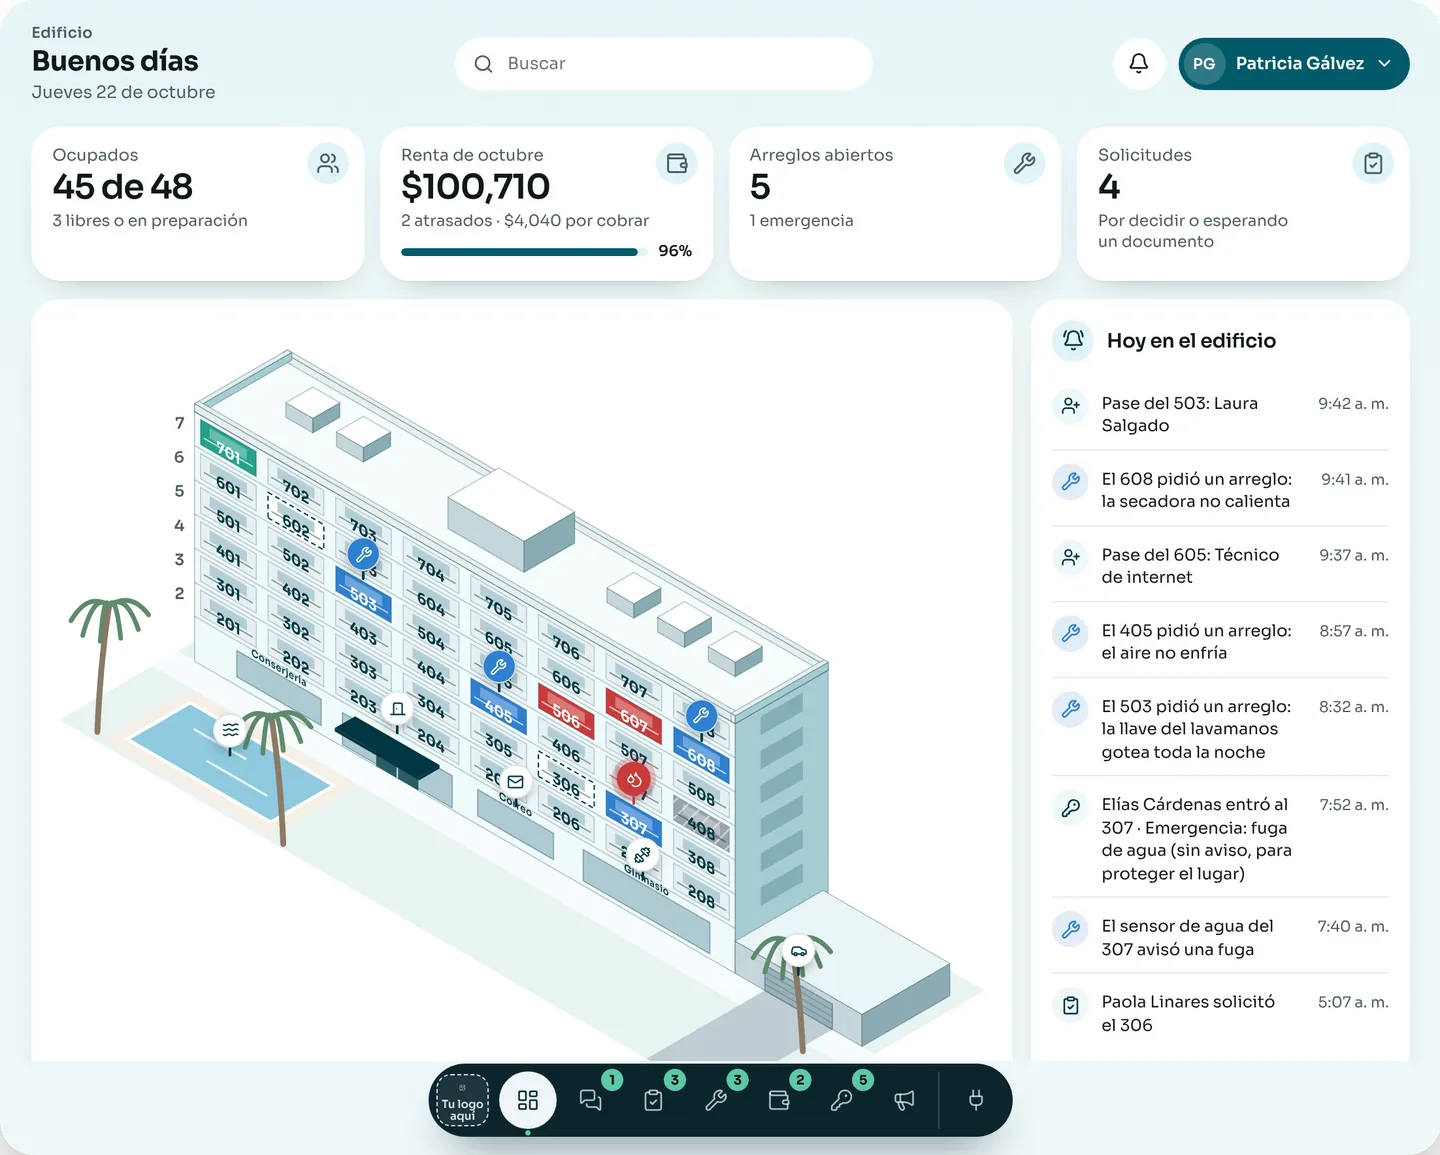This screenshot has height=1155, width=1440.
Task: Click the search magnifier icon
Action: (x=483, y=64)
